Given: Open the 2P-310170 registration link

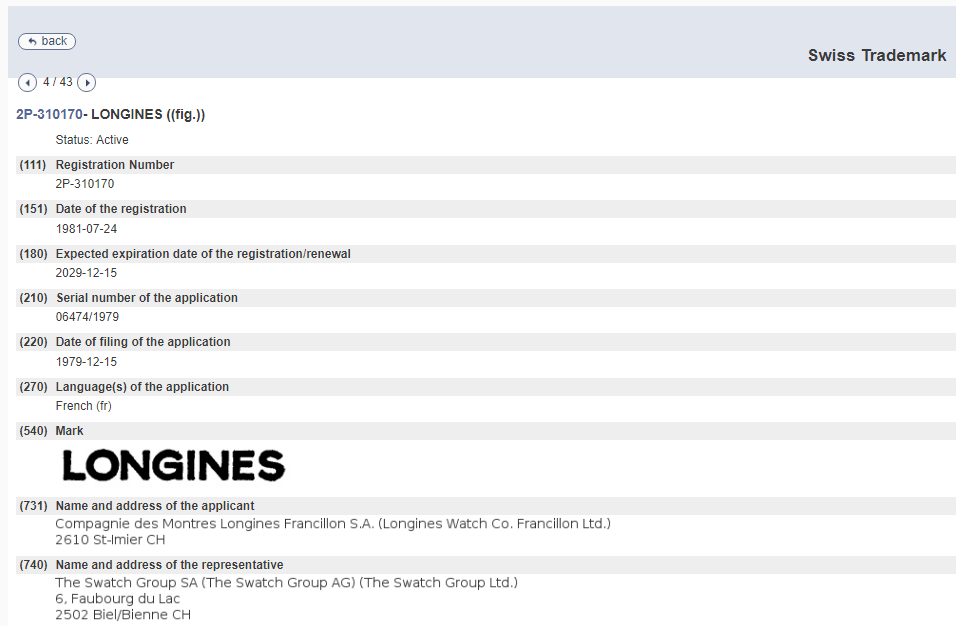Looking at the screenshot, I should point(49,115).
